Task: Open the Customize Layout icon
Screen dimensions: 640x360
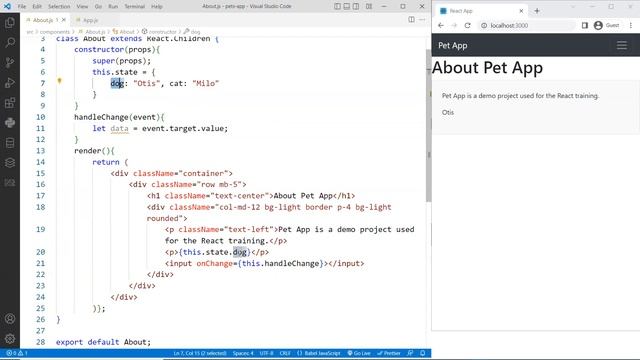Action: coord(369,7)
